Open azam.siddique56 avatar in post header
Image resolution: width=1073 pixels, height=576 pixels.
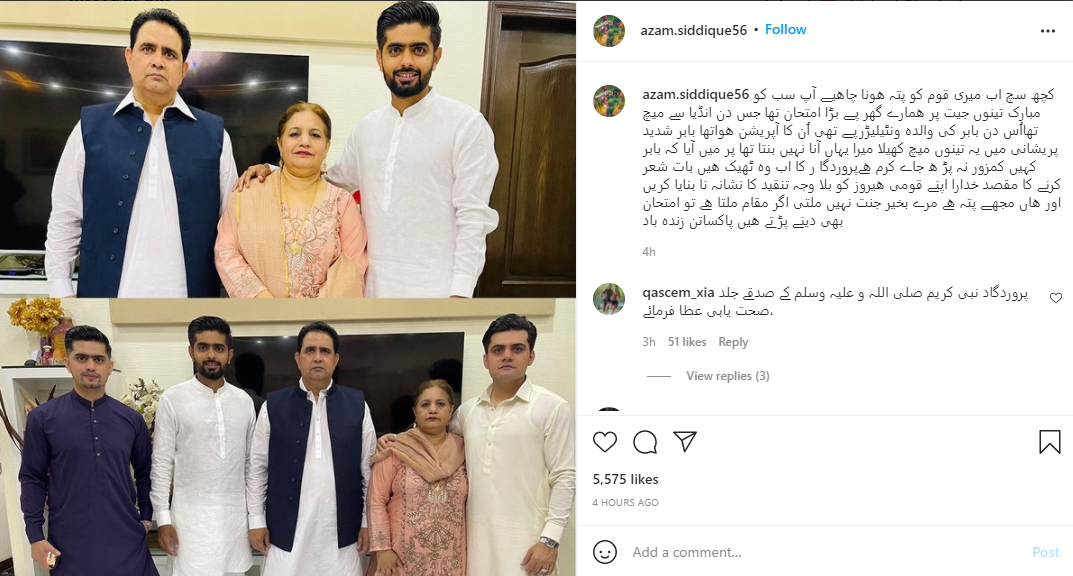[609, 31]
